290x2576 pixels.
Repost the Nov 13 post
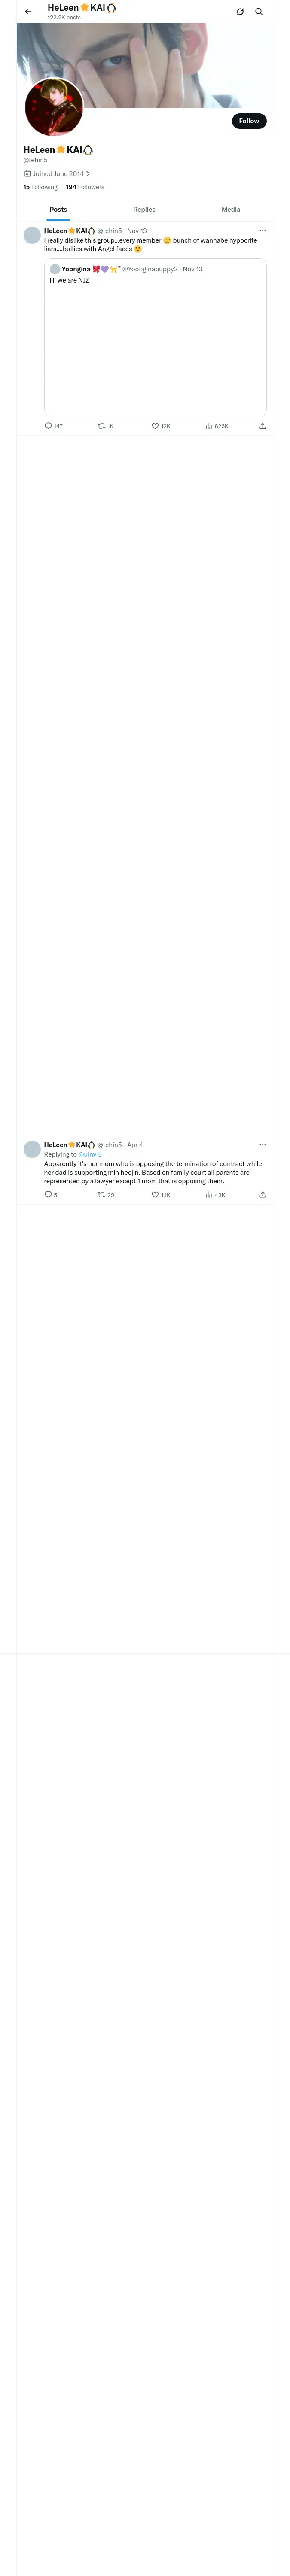(x=101, y=426)
